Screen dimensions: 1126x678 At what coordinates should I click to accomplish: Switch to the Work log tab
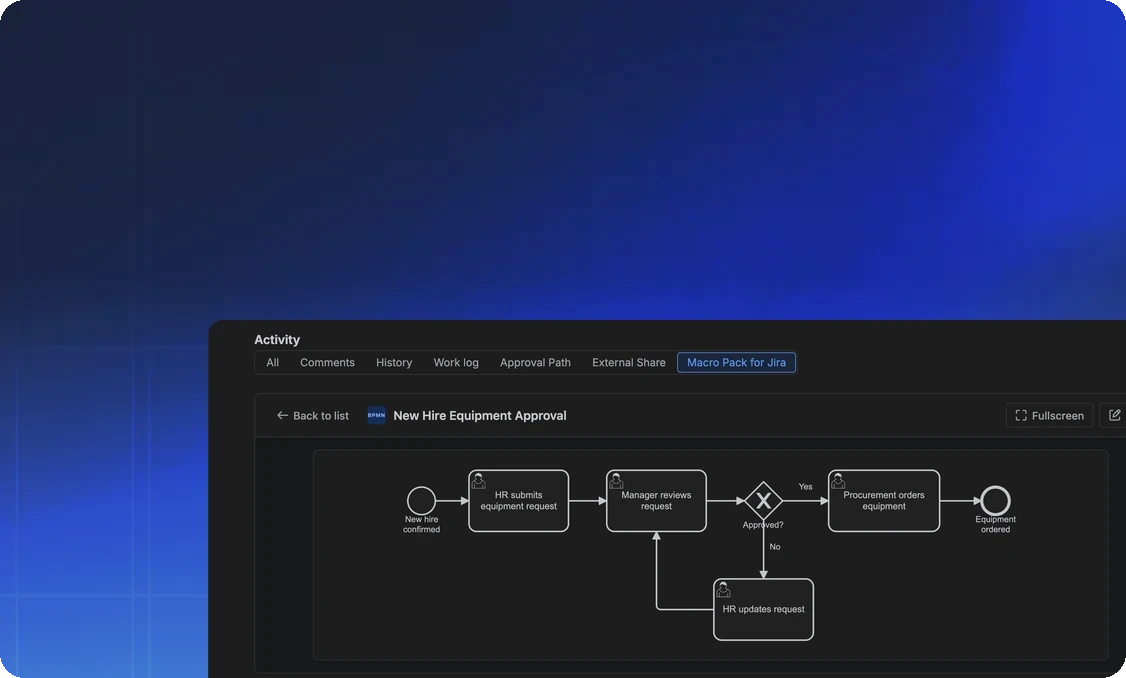pyautogui.click(x=456, y=363)
